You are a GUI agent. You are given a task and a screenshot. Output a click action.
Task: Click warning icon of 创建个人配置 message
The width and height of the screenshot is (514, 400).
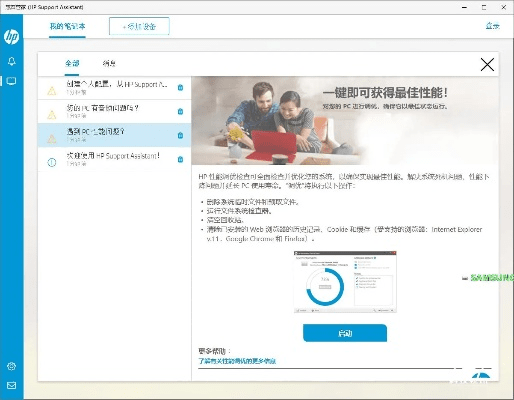pos(52,91)
